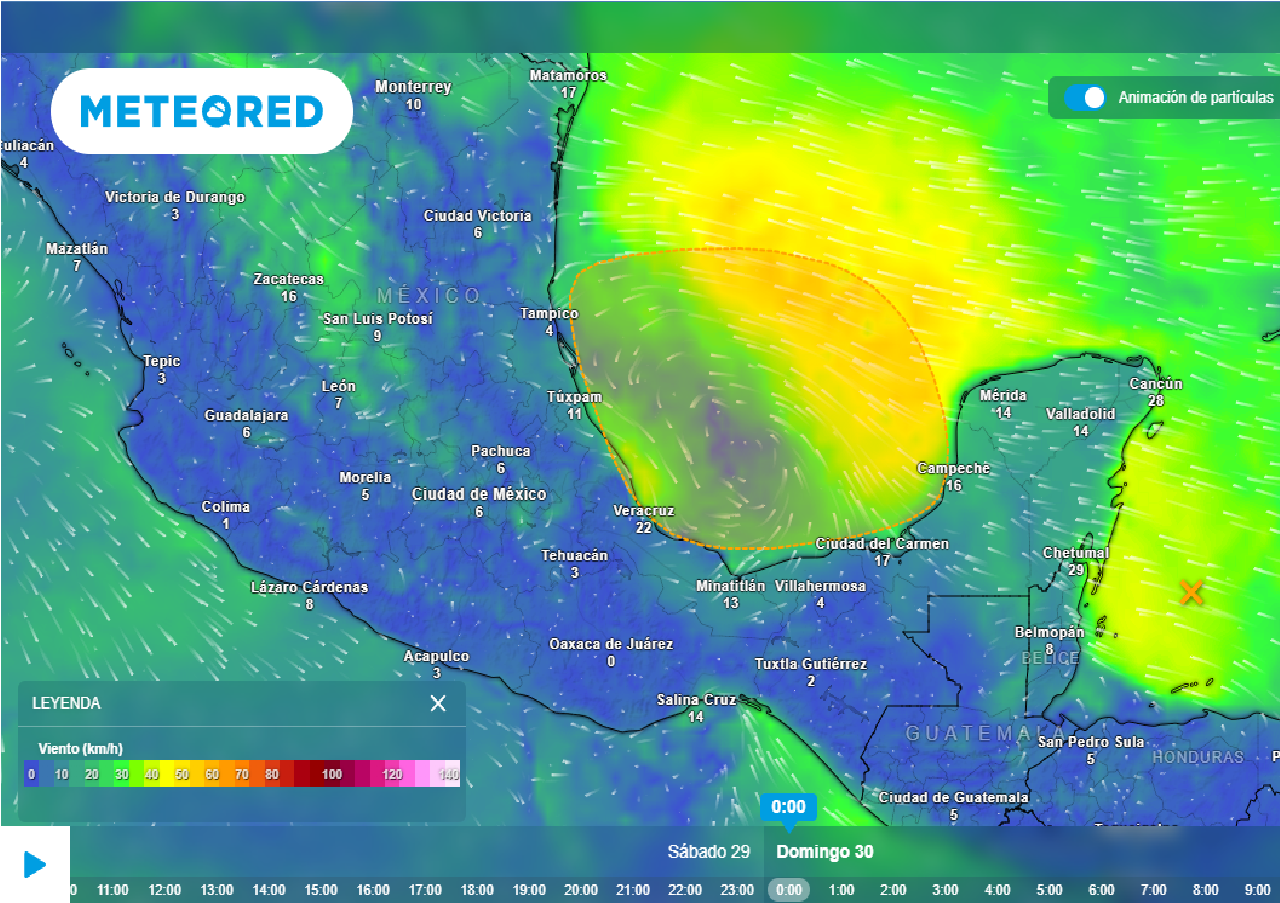Select 1:00 on the timeline
Viewport: 1280px width, 903px height.
(841, 889)
